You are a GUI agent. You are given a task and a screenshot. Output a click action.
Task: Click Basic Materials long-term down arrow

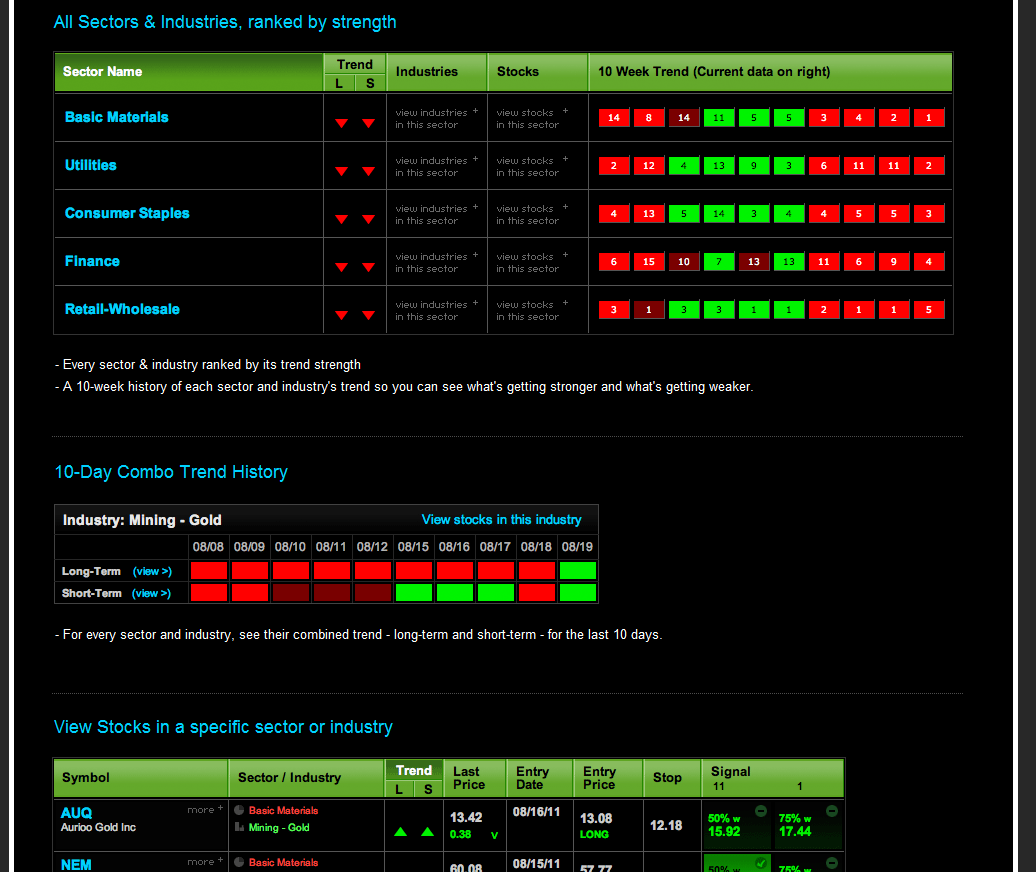(342, 124)
